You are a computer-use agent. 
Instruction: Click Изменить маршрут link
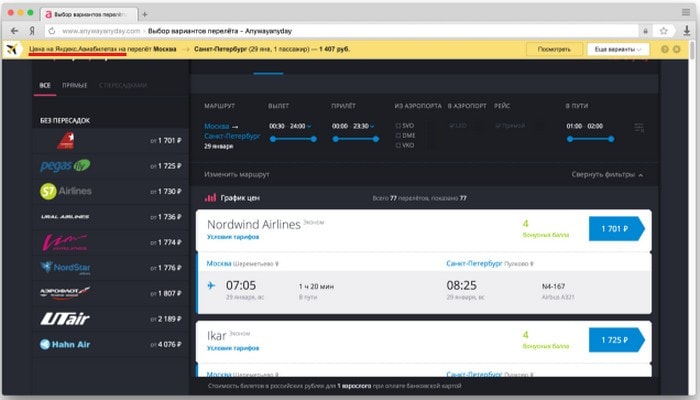pyautogui.click(x=237, y=175)
